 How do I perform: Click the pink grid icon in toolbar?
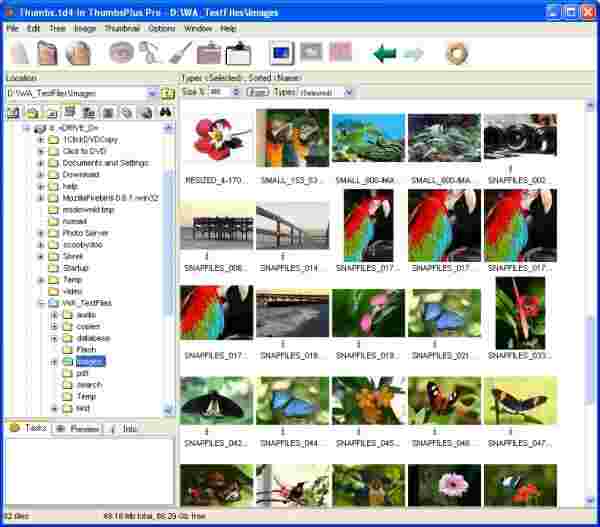(x=340, y=52)
